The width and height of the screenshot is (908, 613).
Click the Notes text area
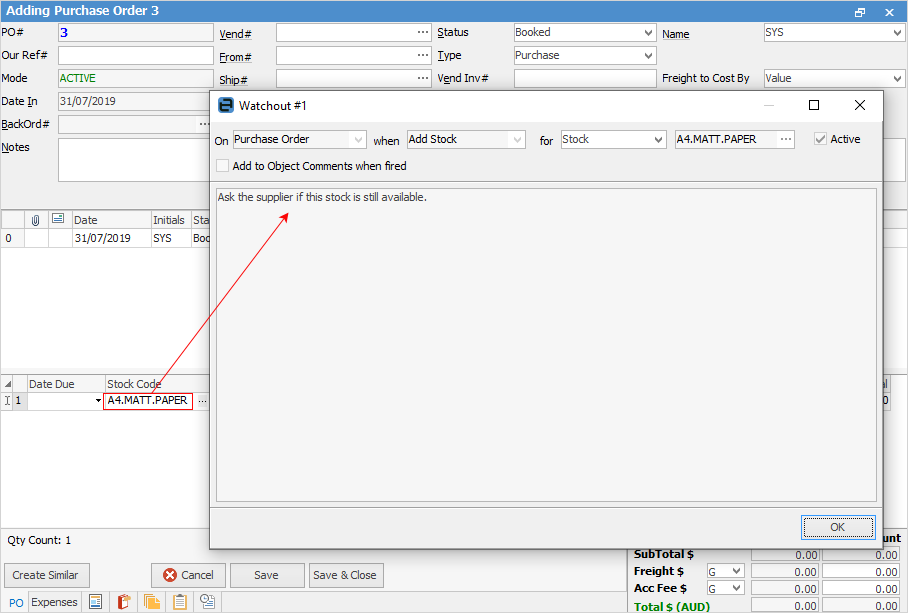pyautogui.click(x=134, y=160)
